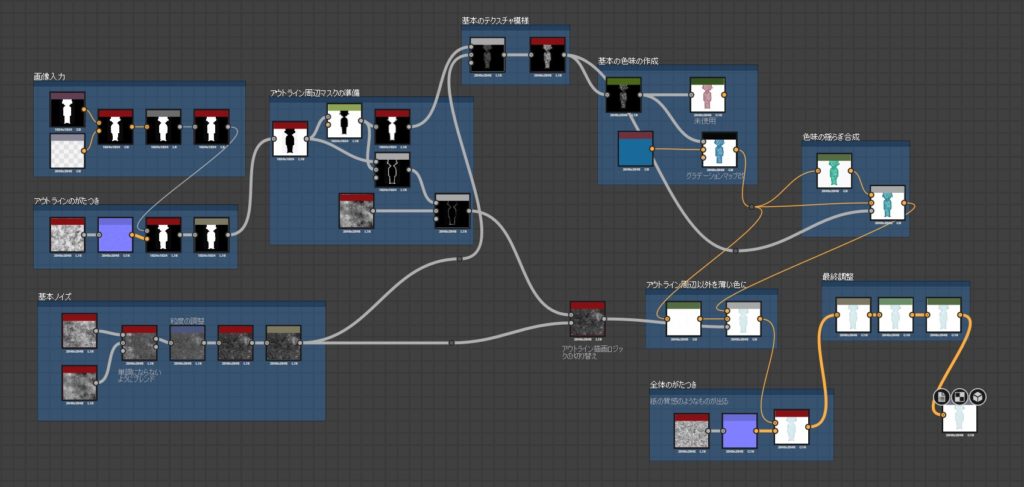Select the pink figure node labeled 未使用

click(706, 97)
